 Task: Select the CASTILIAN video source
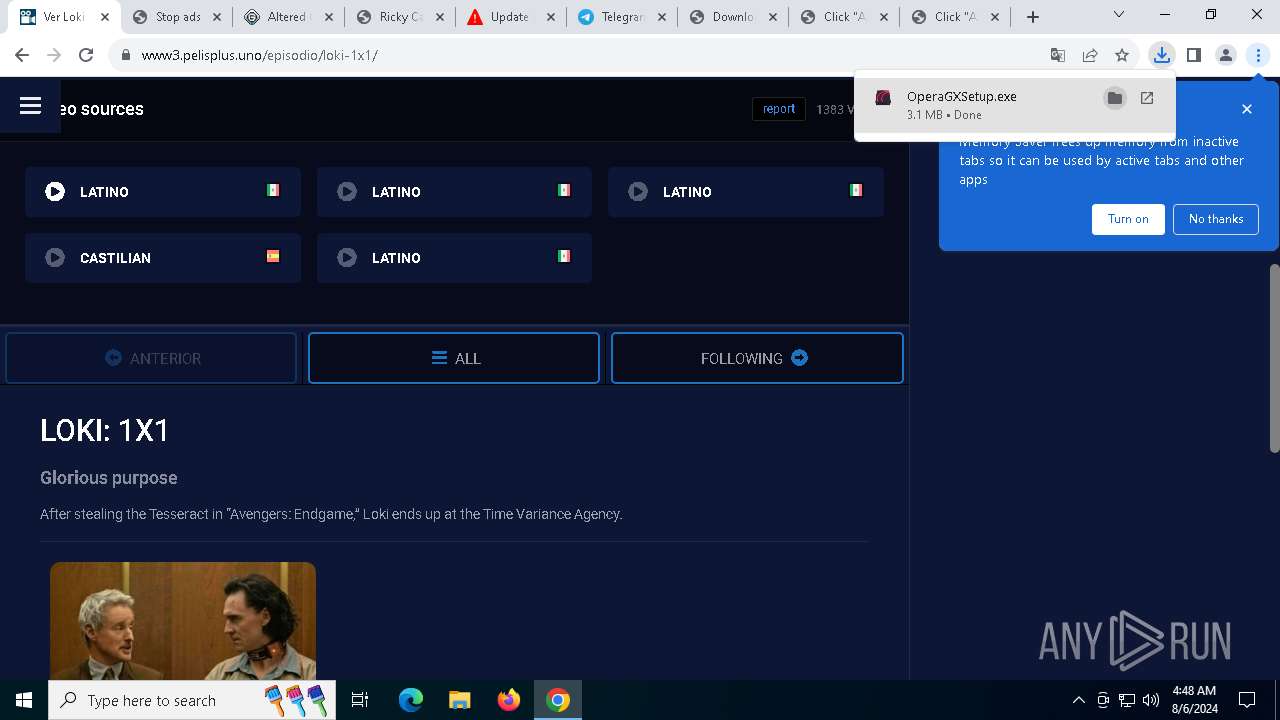[x=163, y=258]
